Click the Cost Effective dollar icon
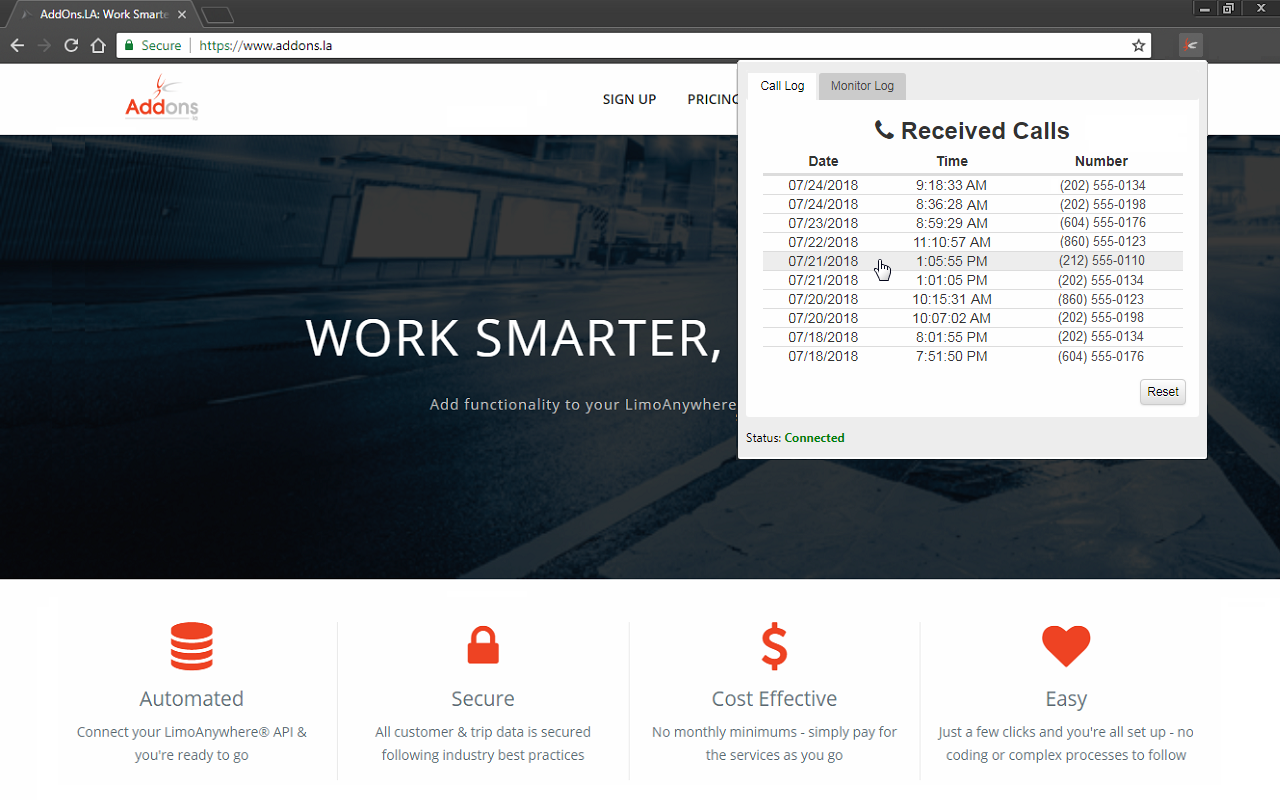The width and height of the screenshot is (1280, 800). [774, 646]
